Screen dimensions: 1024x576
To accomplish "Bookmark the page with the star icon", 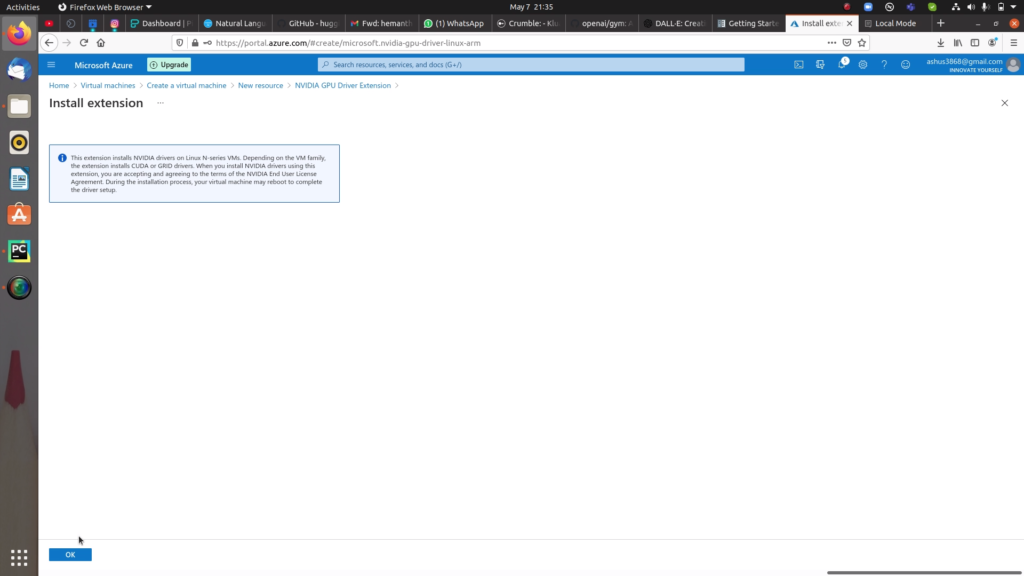I will click(862, 43).
